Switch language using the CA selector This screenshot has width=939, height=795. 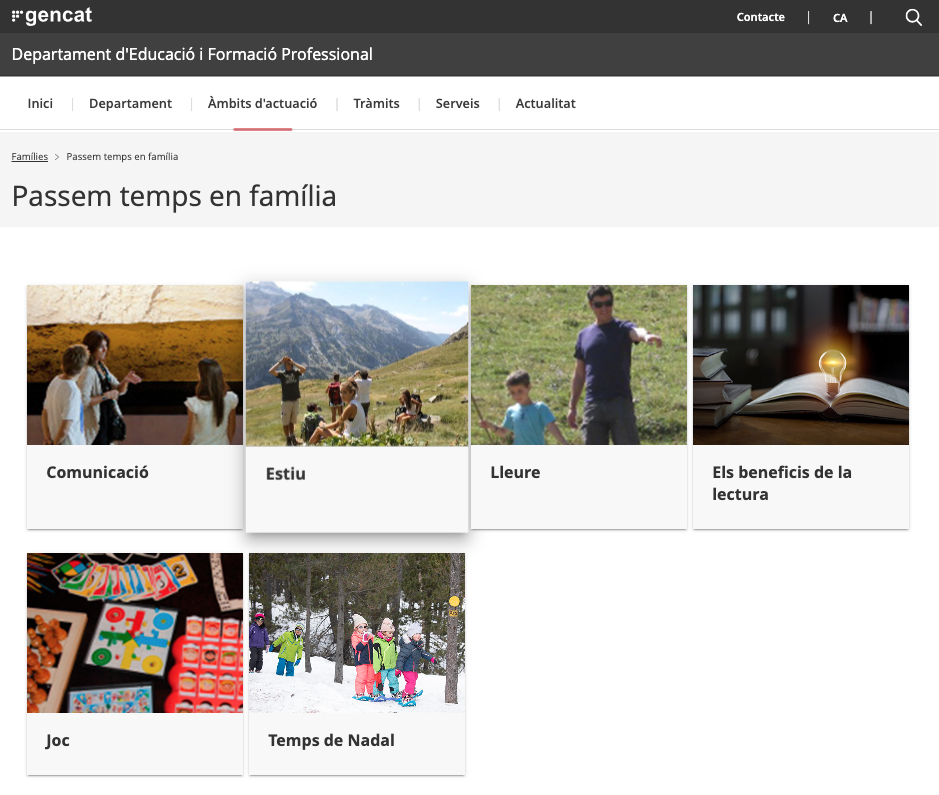pyautogui.click(x=840, y=17)
